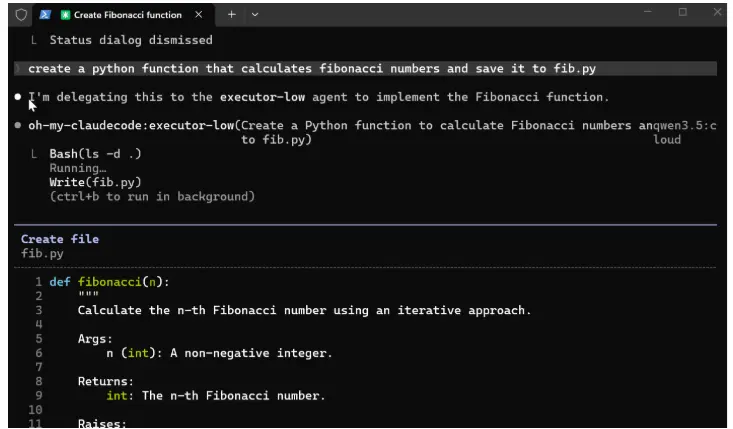Viewport: 733px width, 429px height.
Task: Close the Create Fibonacci function tab
Action: [199, 15]
